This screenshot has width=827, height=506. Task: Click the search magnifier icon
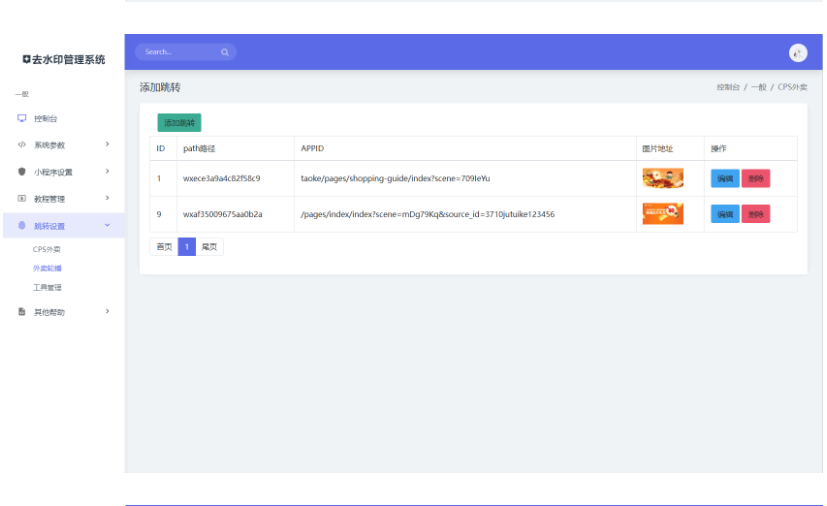click(225, 52)
